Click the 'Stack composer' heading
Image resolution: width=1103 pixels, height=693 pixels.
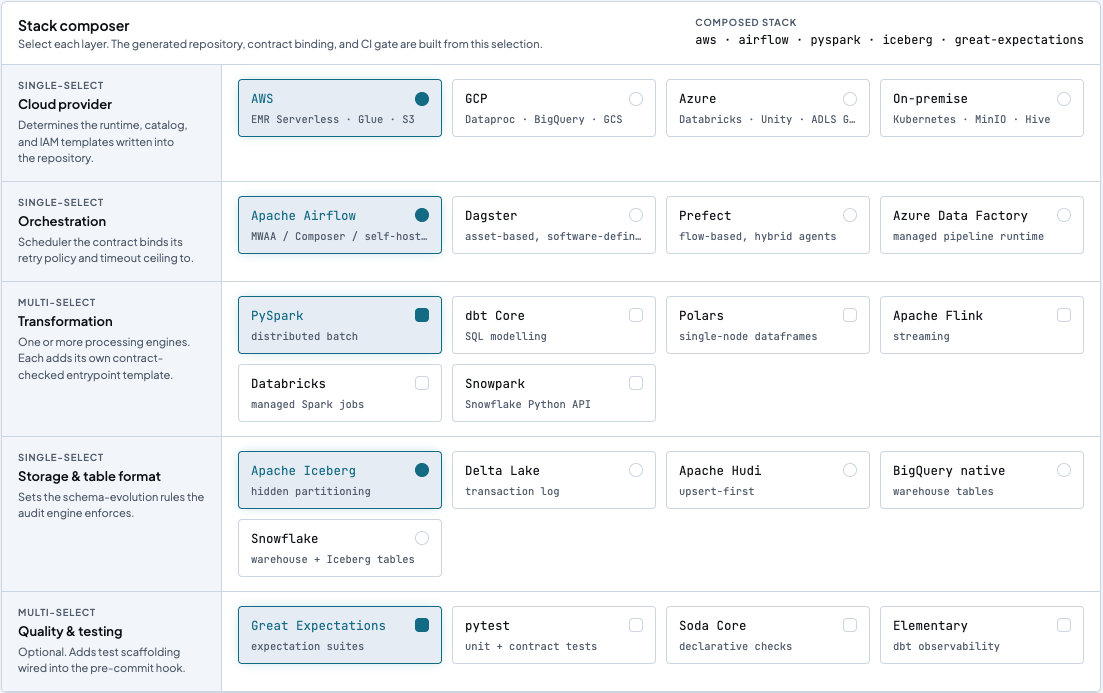[x=74, y=26]
